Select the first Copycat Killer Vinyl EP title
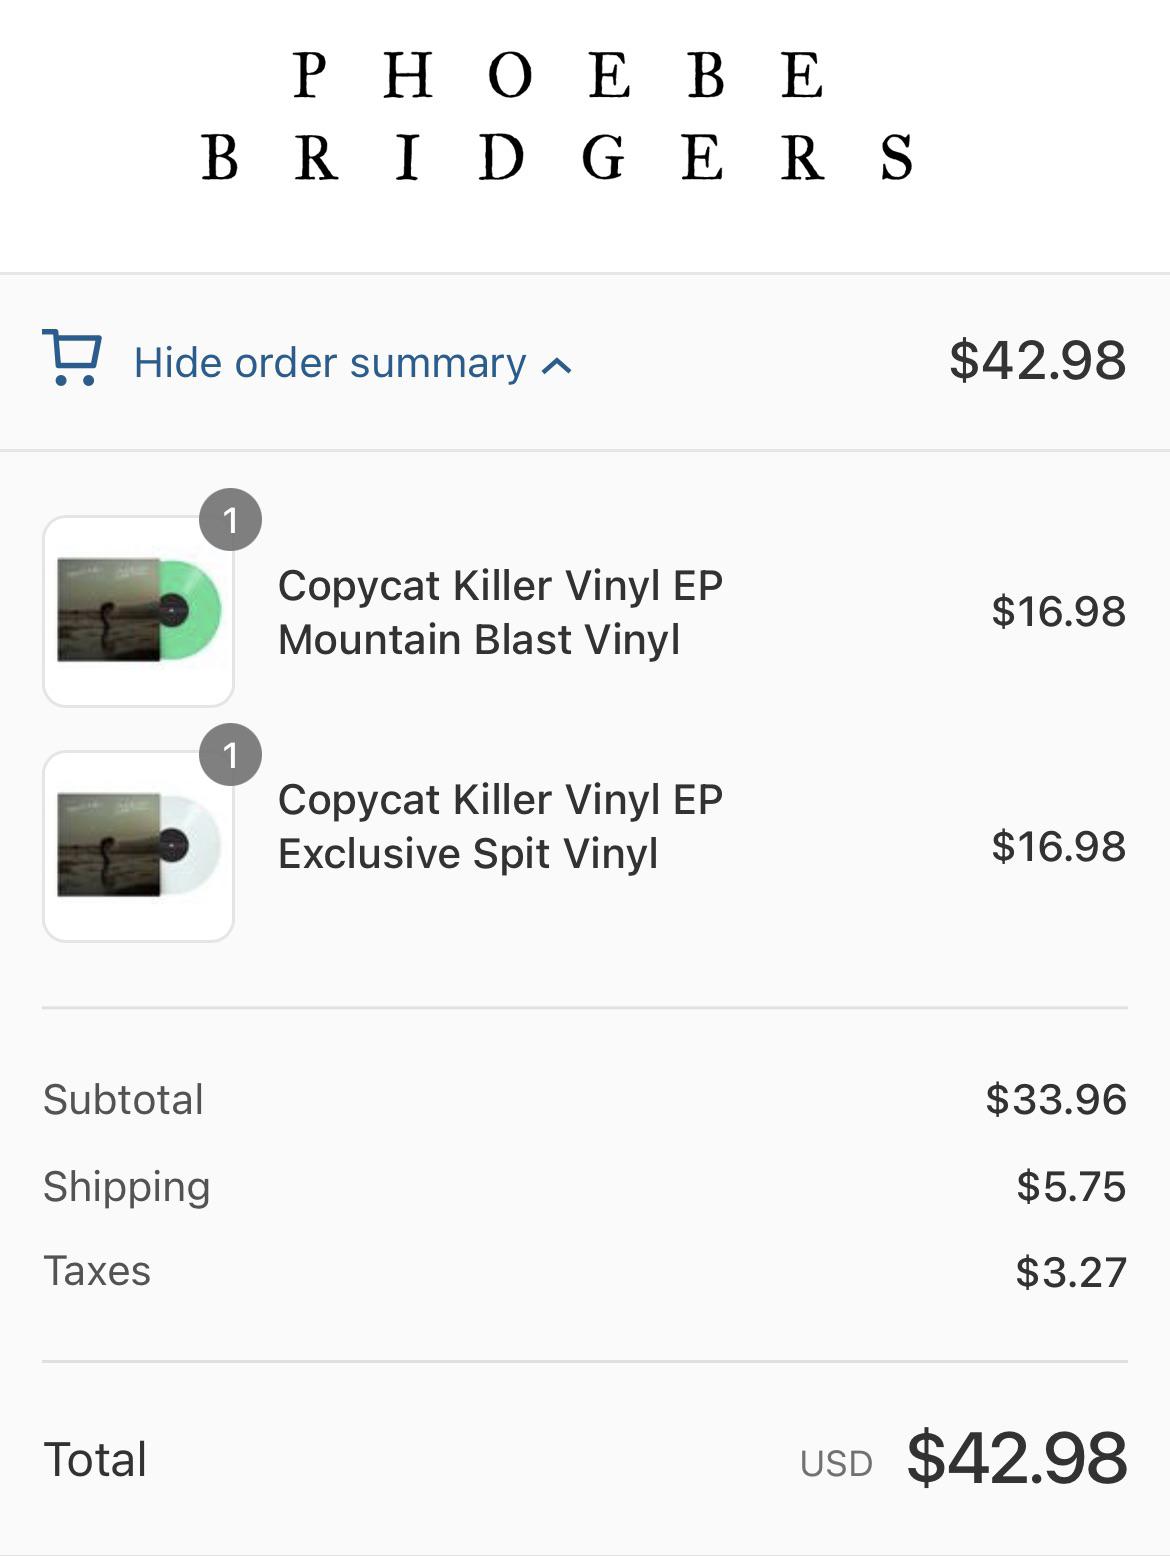The height and width of the screenshot is (1556, 1170). [x=500, y=586]
